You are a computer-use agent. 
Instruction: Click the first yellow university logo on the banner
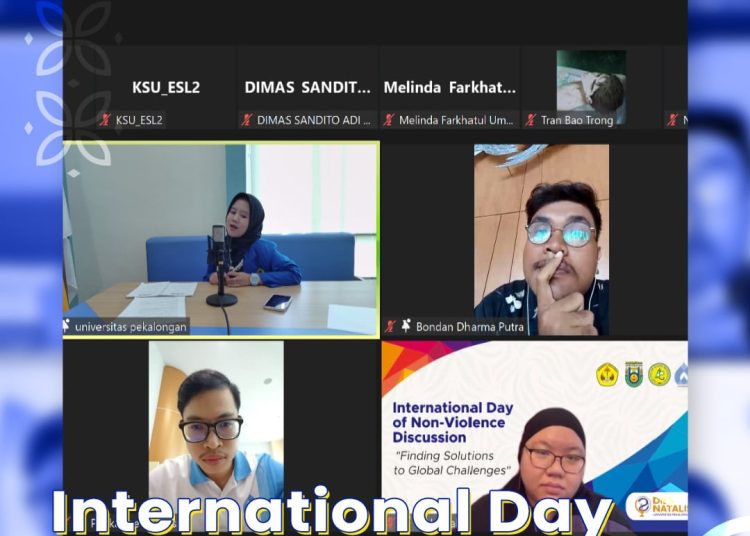click(x=607, y=374)
